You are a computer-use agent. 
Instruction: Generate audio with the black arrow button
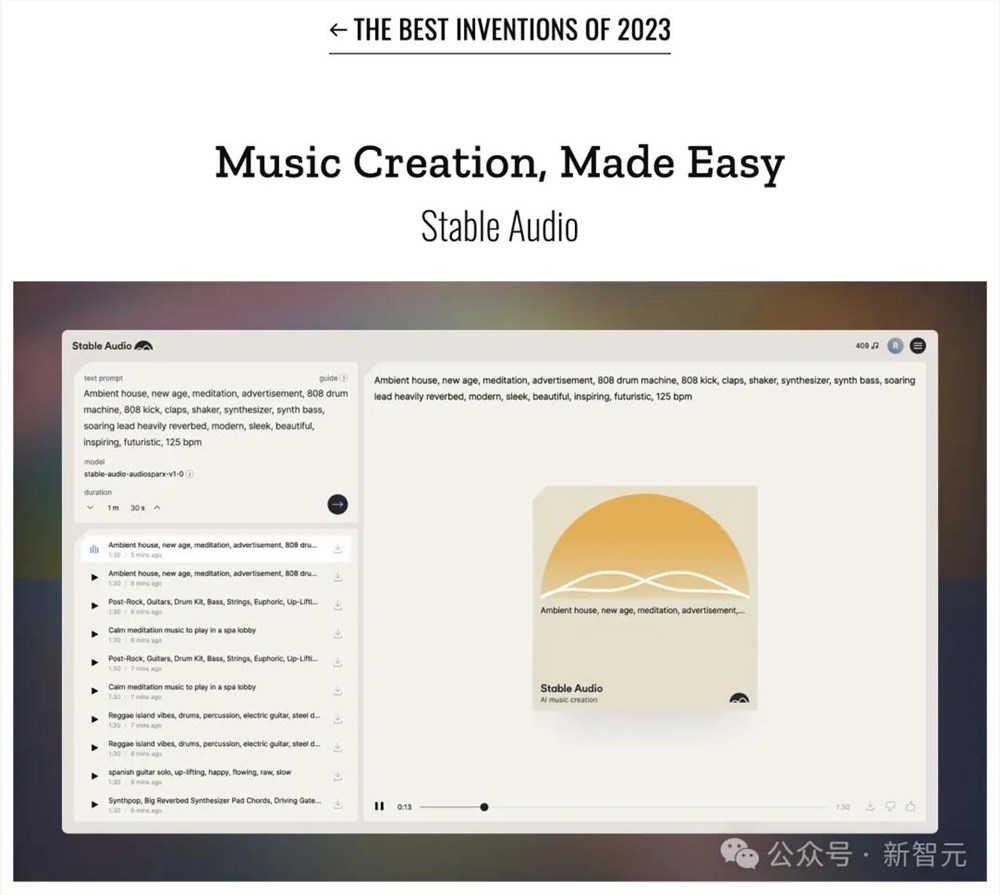point(337,504)
